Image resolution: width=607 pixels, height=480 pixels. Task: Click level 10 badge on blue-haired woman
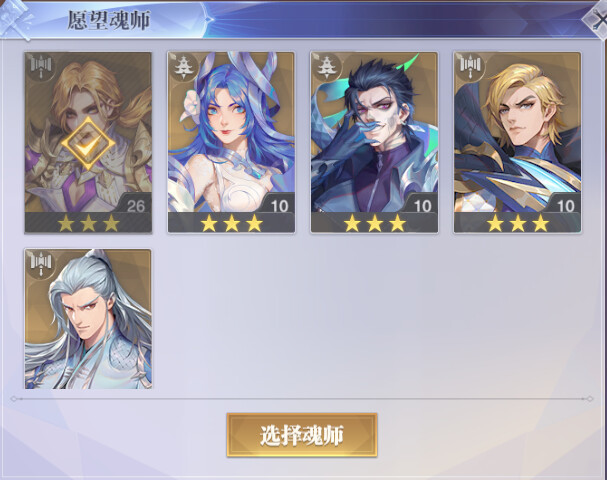279,206
